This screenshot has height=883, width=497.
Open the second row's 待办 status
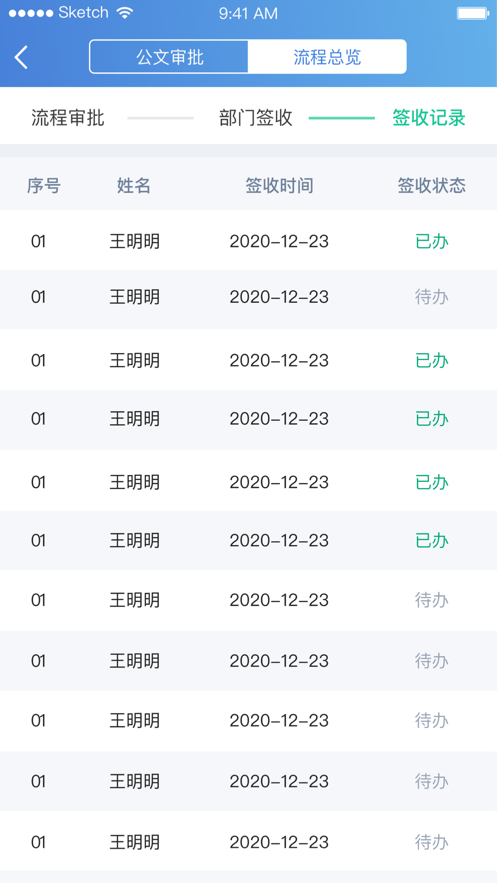coord(432,297)
